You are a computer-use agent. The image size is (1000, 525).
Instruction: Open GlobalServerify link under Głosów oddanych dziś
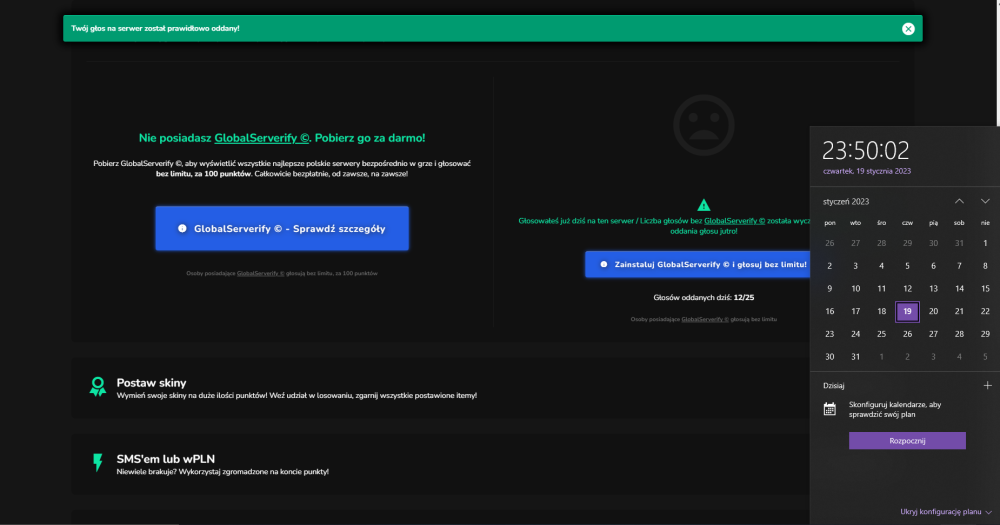(705, 319)
